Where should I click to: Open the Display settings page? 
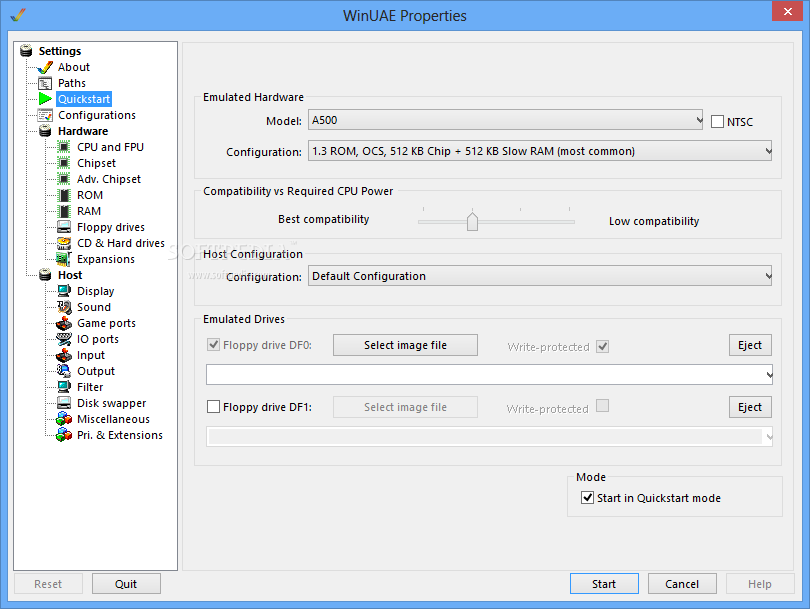pos(96,291)
